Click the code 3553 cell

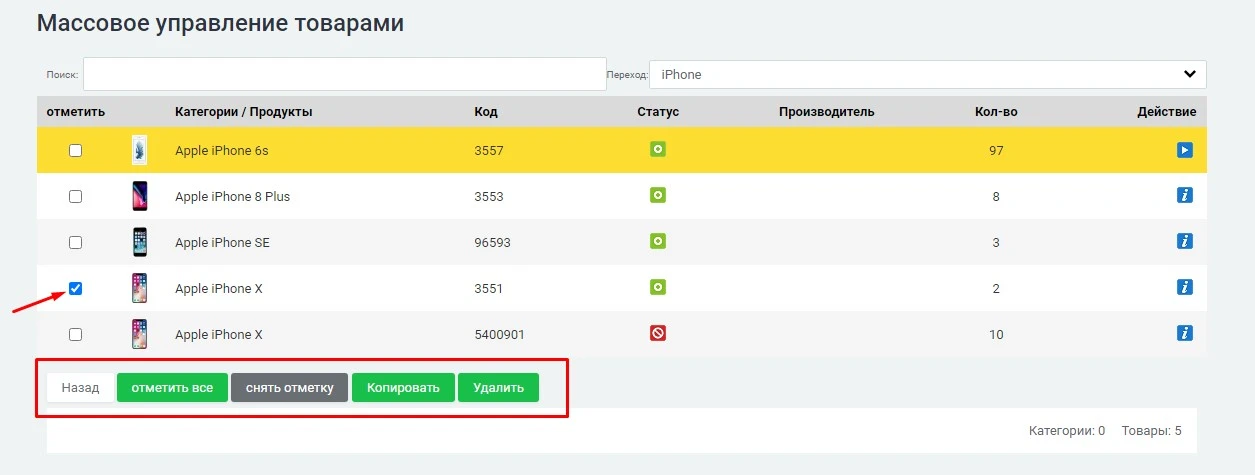pos(489,196)
